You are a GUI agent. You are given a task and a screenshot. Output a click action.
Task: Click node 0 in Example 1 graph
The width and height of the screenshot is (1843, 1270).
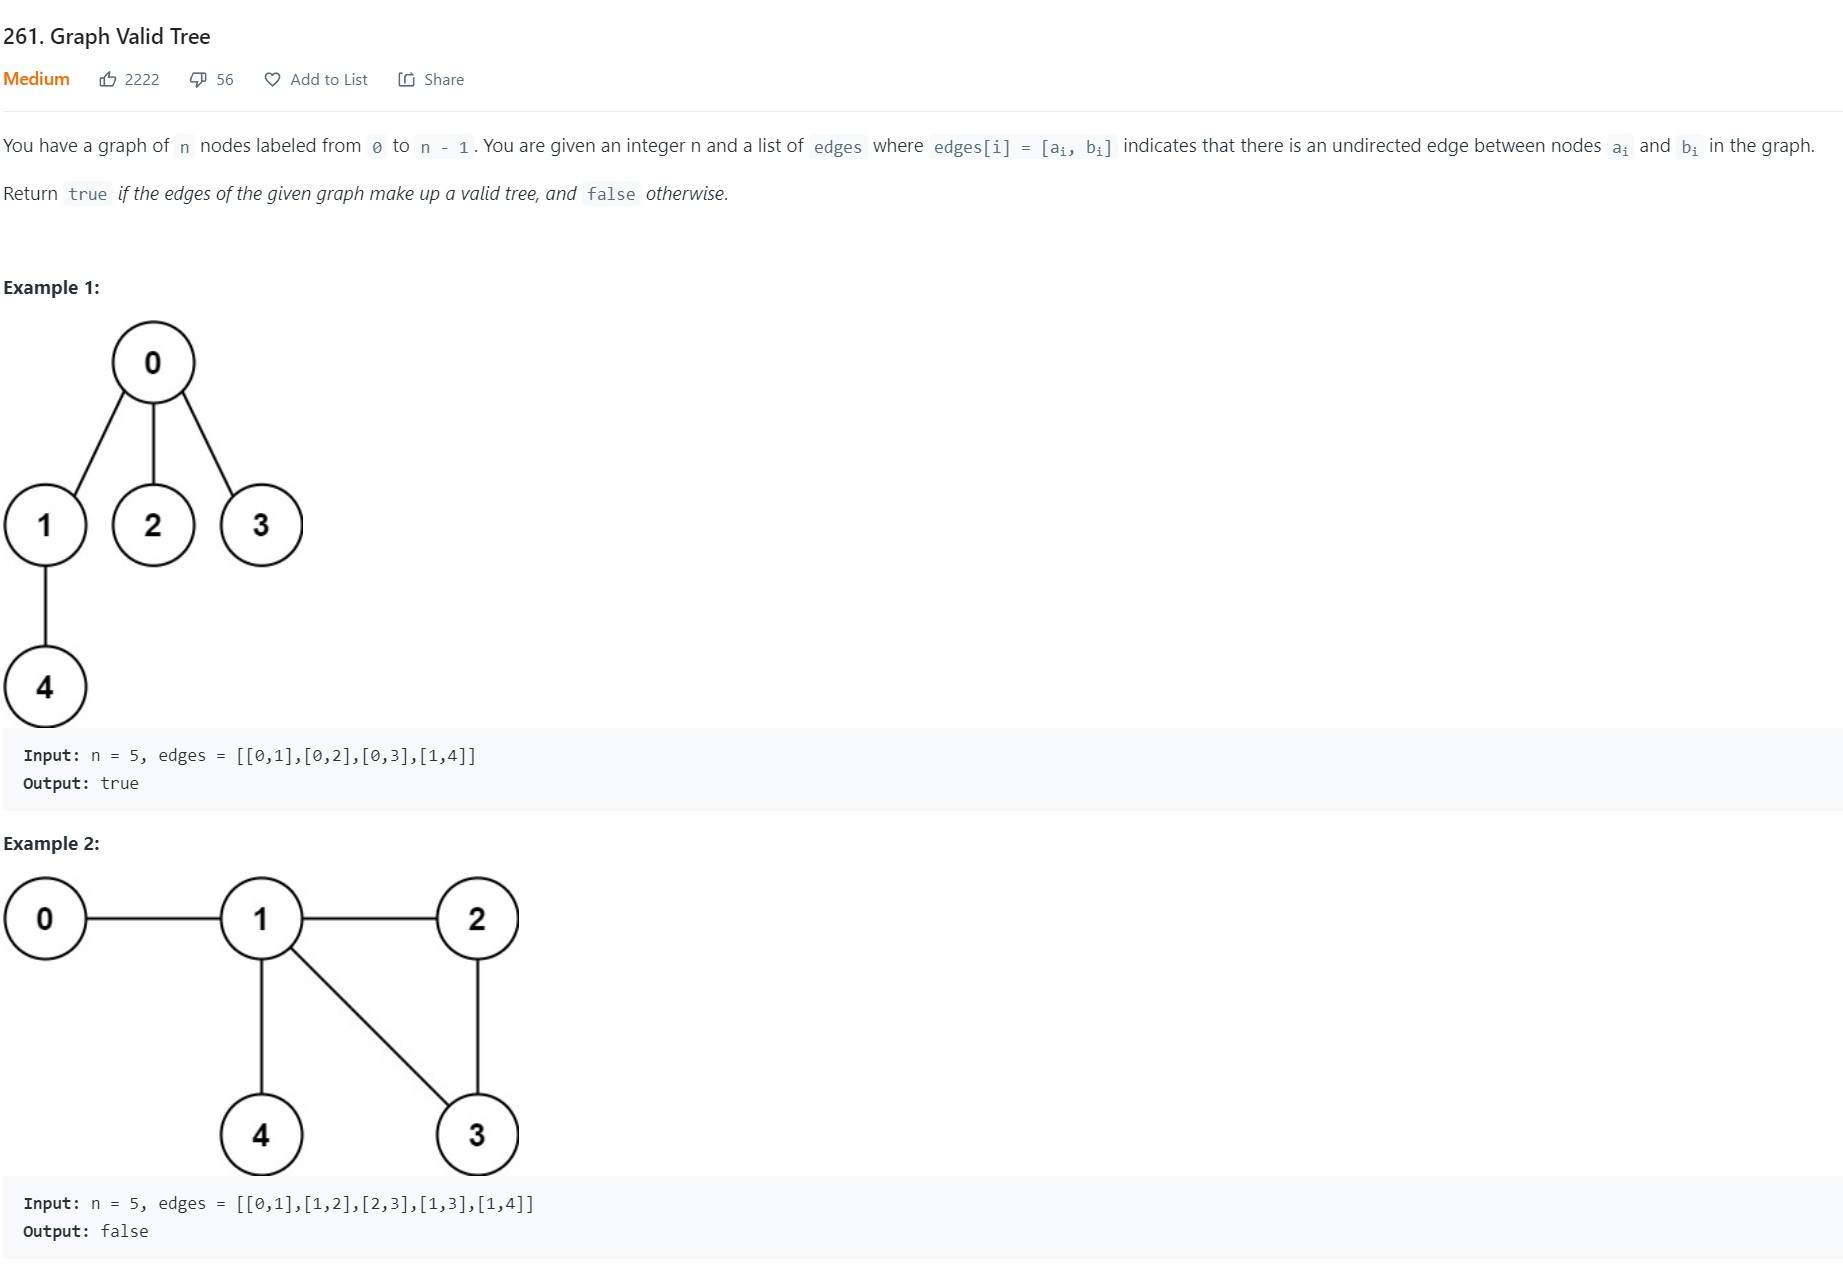pos(153,362)
